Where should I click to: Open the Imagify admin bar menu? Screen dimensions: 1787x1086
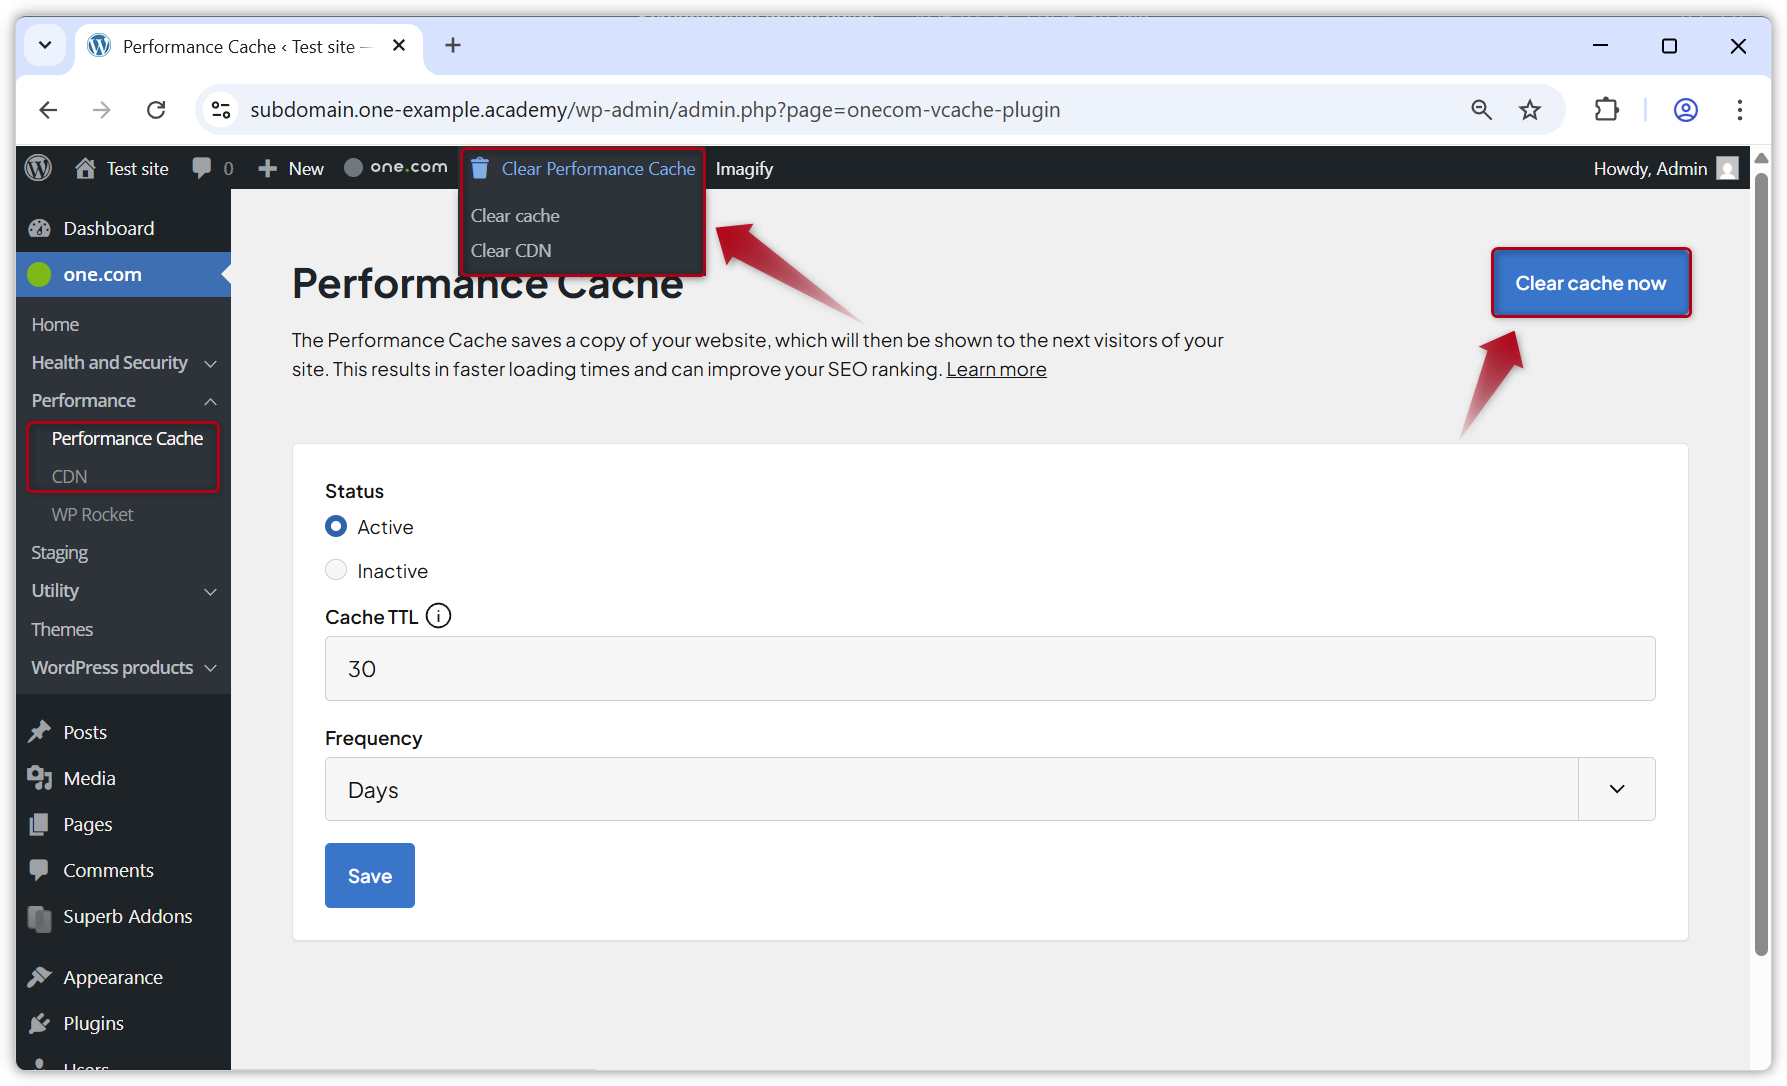744,168
